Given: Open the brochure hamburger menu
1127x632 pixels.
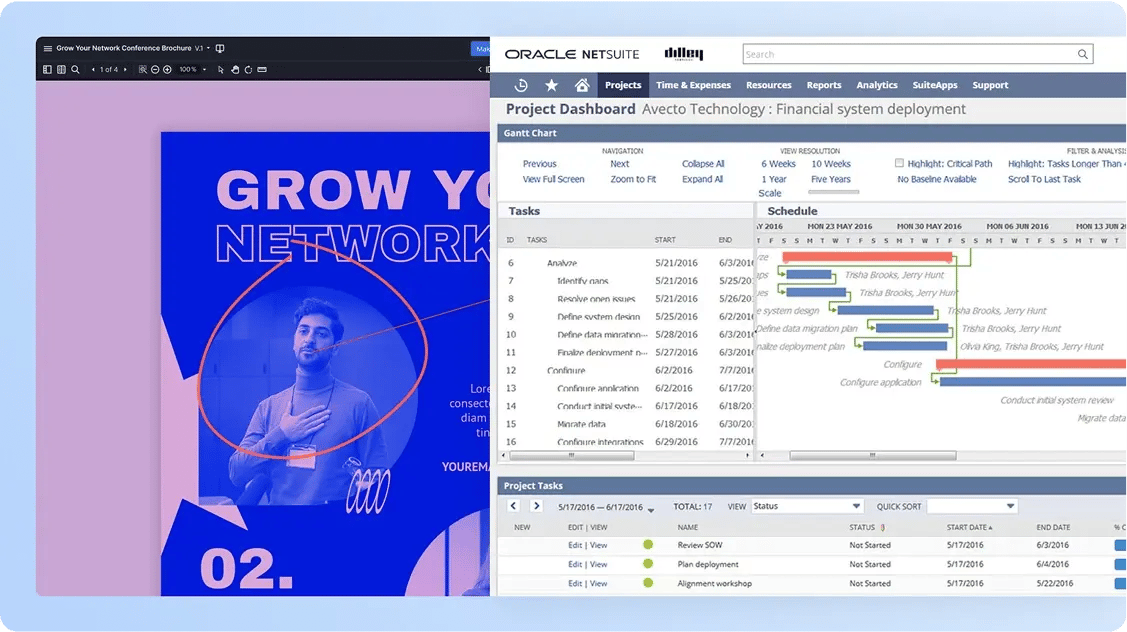Looking at the screenshot, I should point(46,48).
